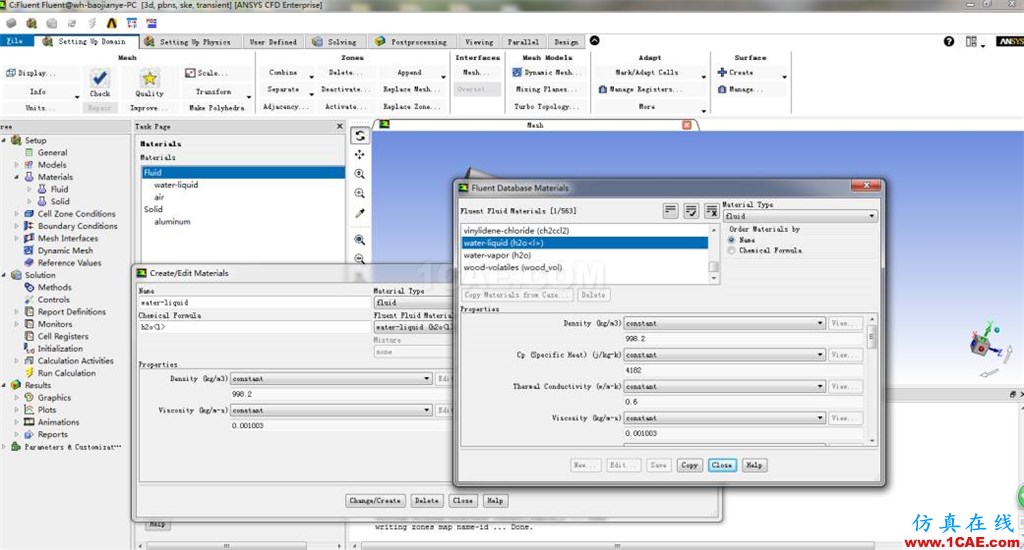Click the select-all list icon in Database Materials

coord(691,210)
